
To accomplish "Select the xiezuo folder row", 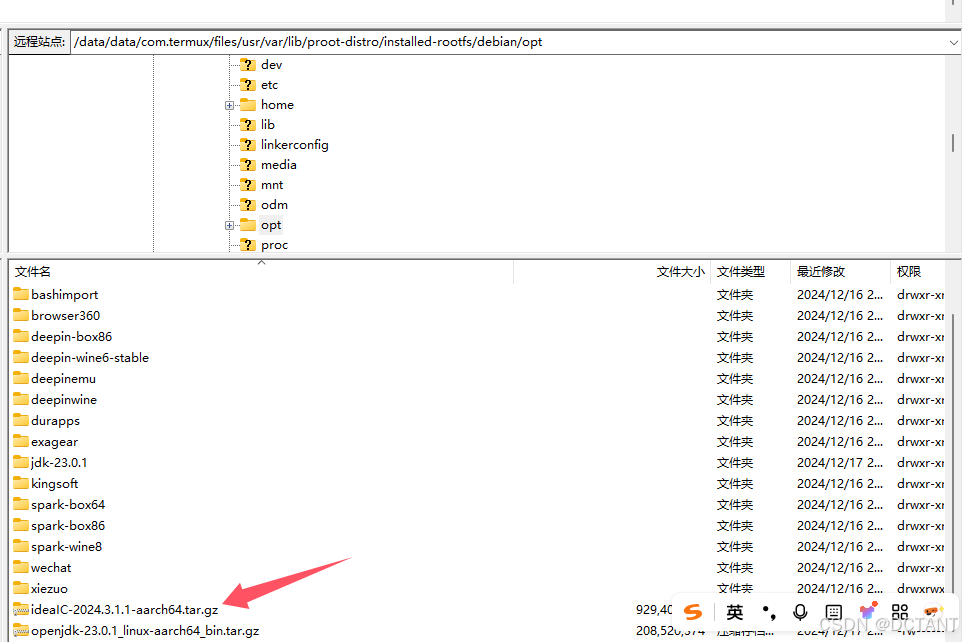I will 479,589.
